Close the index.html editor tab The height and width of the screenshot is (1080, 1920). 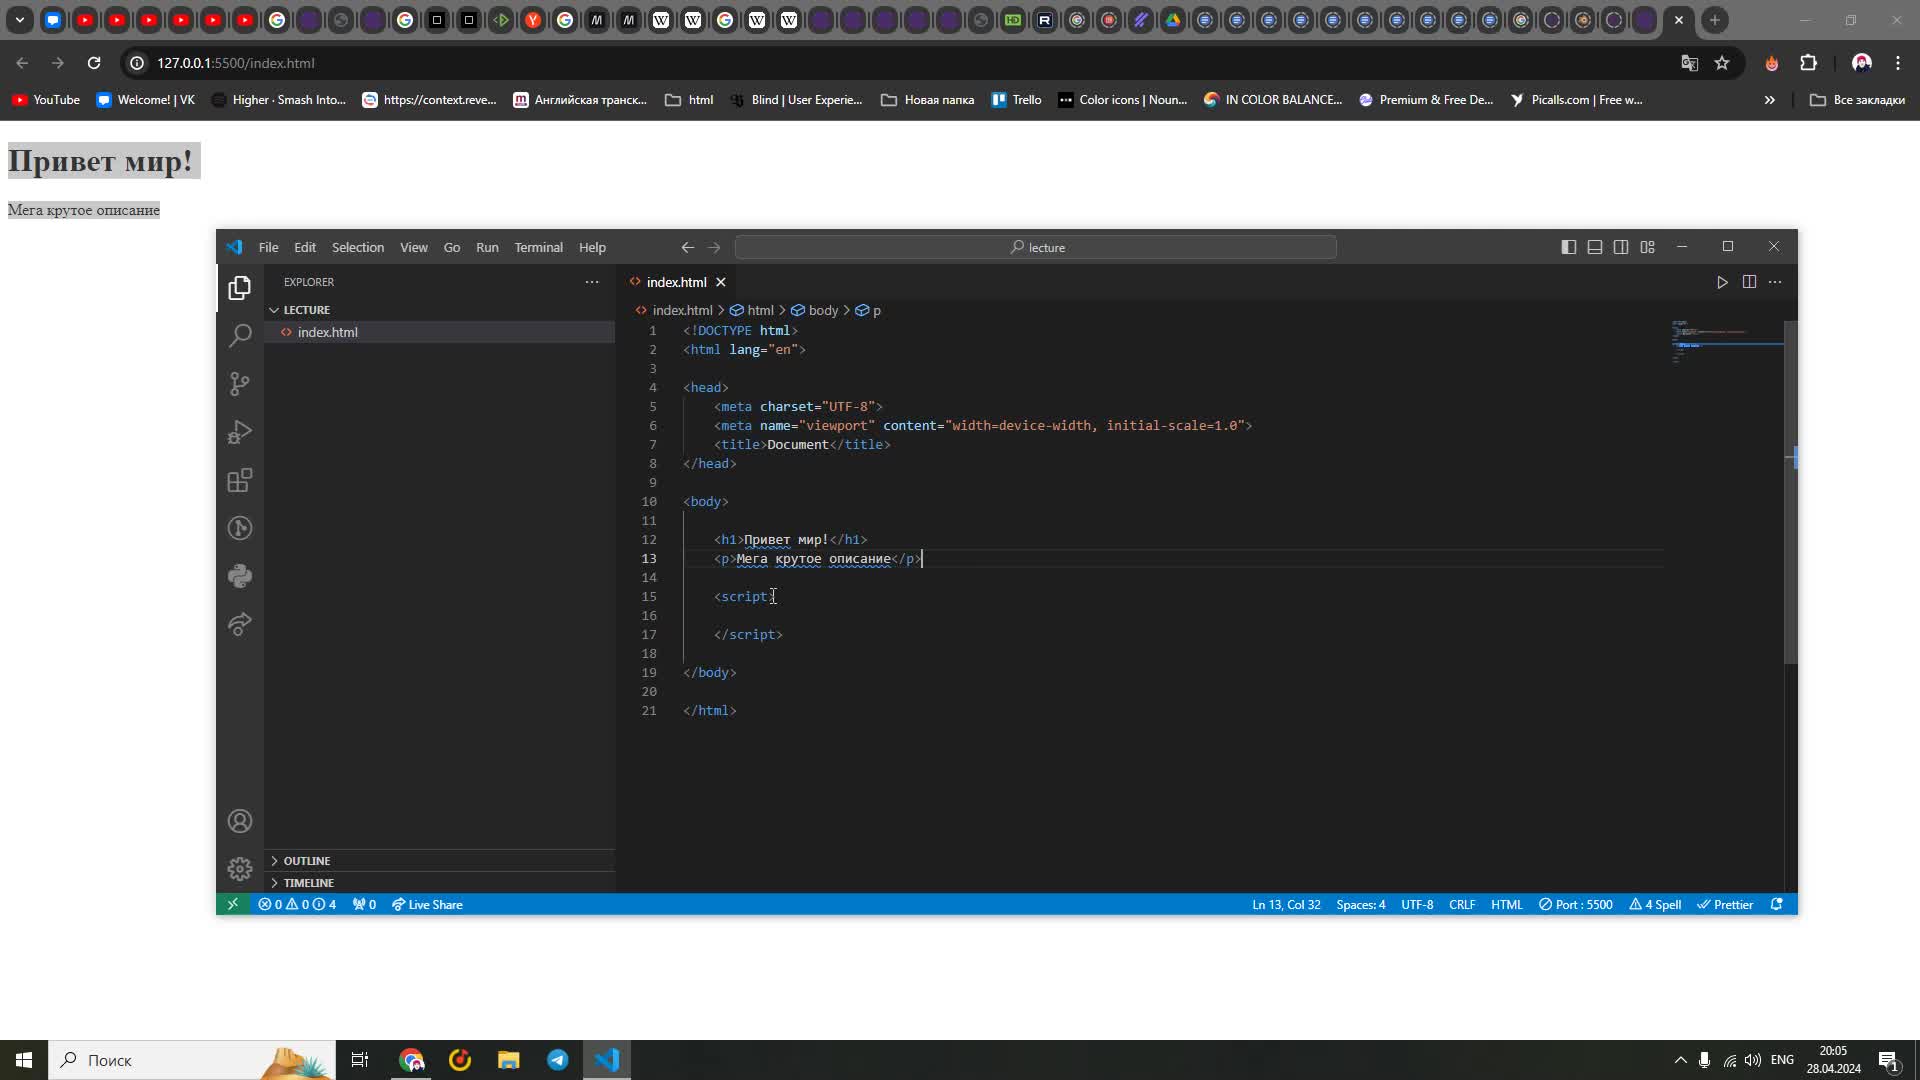point(720,282)
